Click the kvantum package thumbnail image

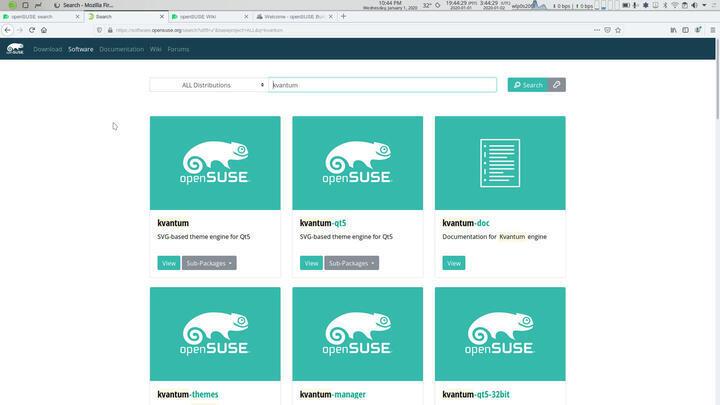[215, 163]
